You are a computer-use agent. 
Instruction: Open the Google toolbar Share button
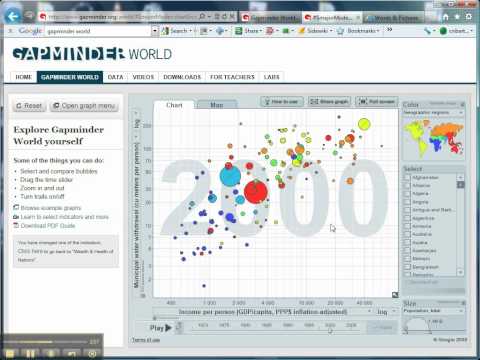pyautogui.click(x=249, y=31)
